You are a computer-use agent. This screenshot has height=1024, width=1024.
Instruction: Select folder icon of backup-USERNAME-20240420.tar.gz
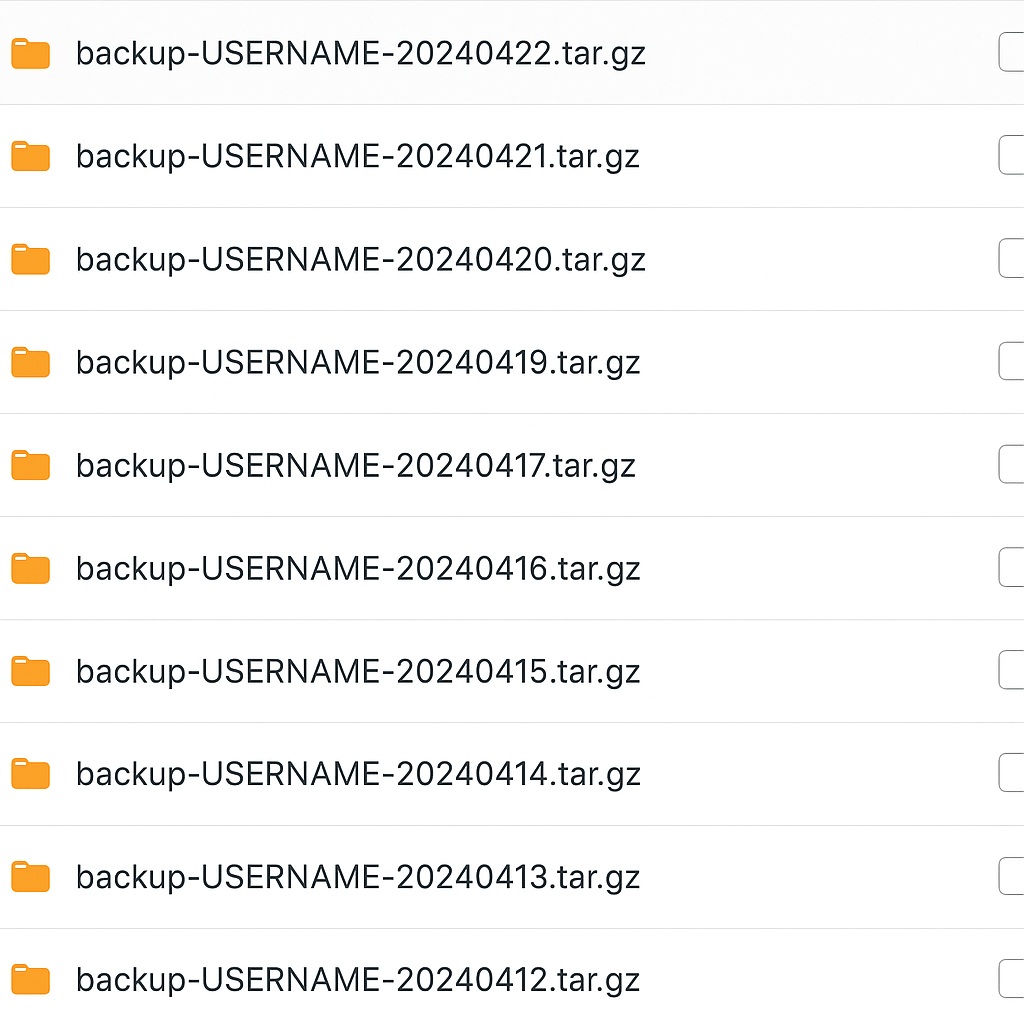coord(30,260)
